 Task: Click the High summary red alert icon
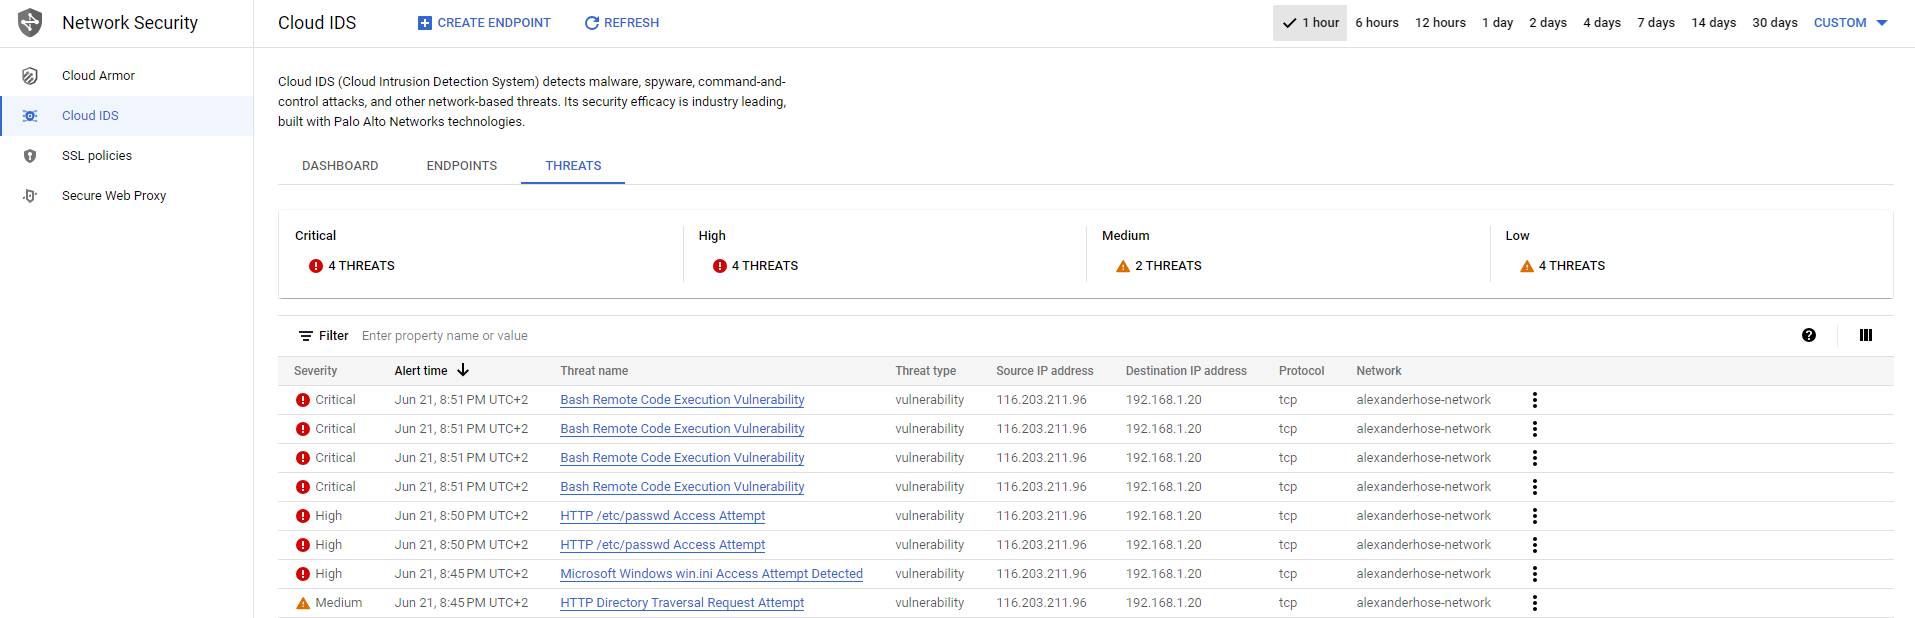coord(720,266)
